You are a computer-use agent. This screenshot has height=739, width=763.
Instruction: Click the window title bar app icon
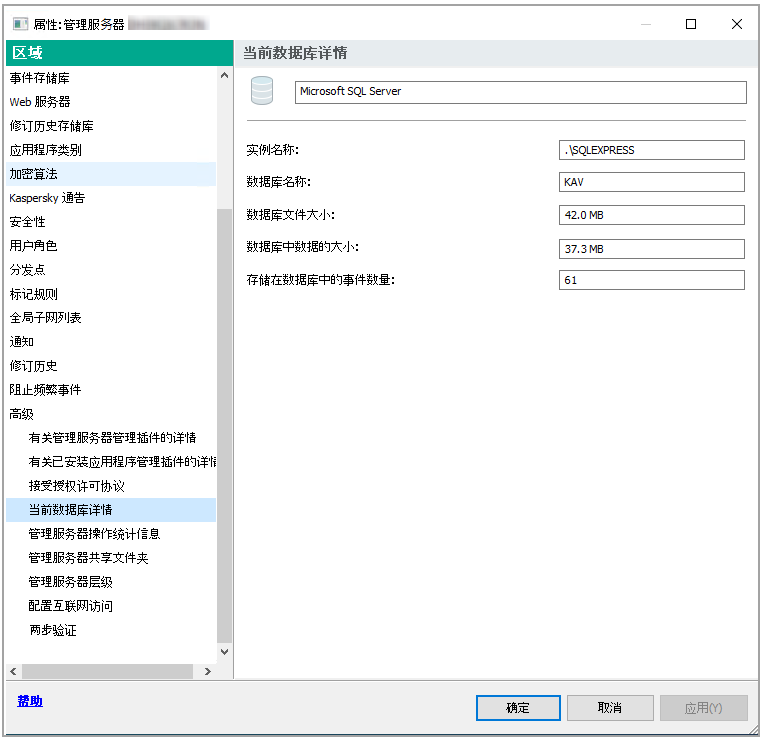[20, 24]
